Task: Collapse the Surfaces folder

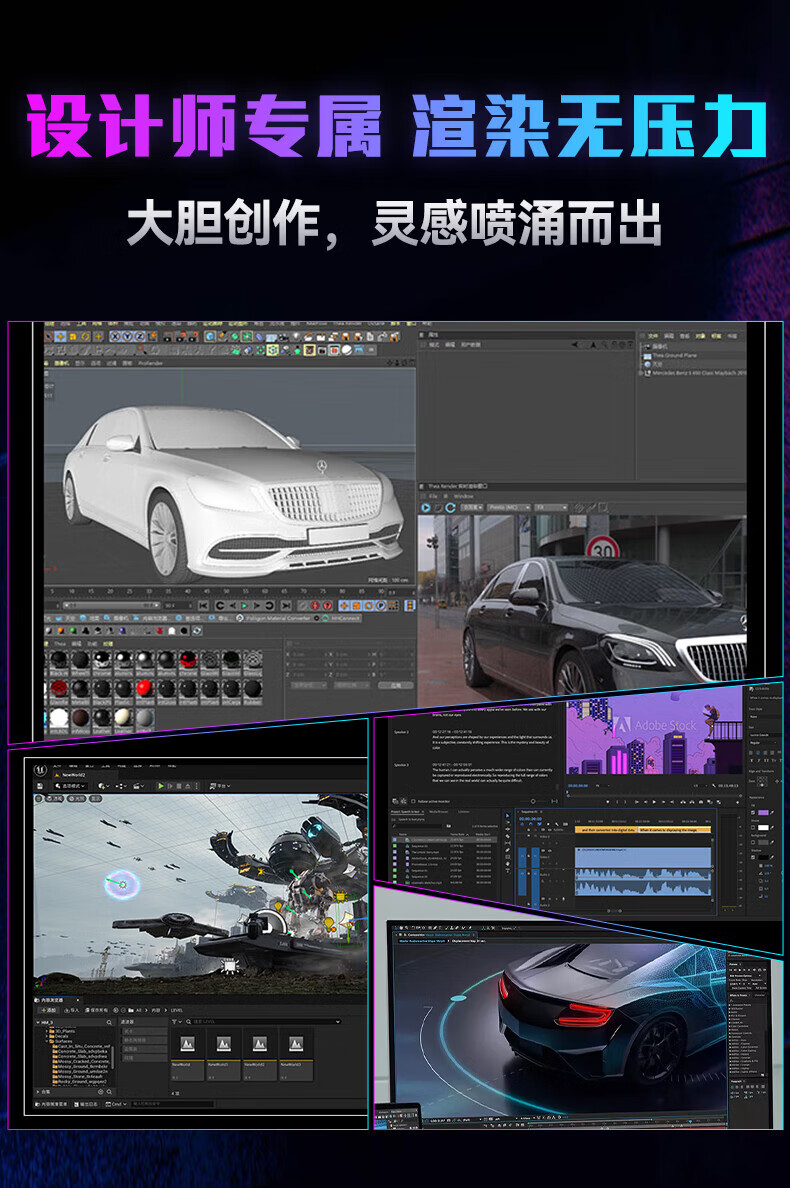Action: [x=47, y=1041]
